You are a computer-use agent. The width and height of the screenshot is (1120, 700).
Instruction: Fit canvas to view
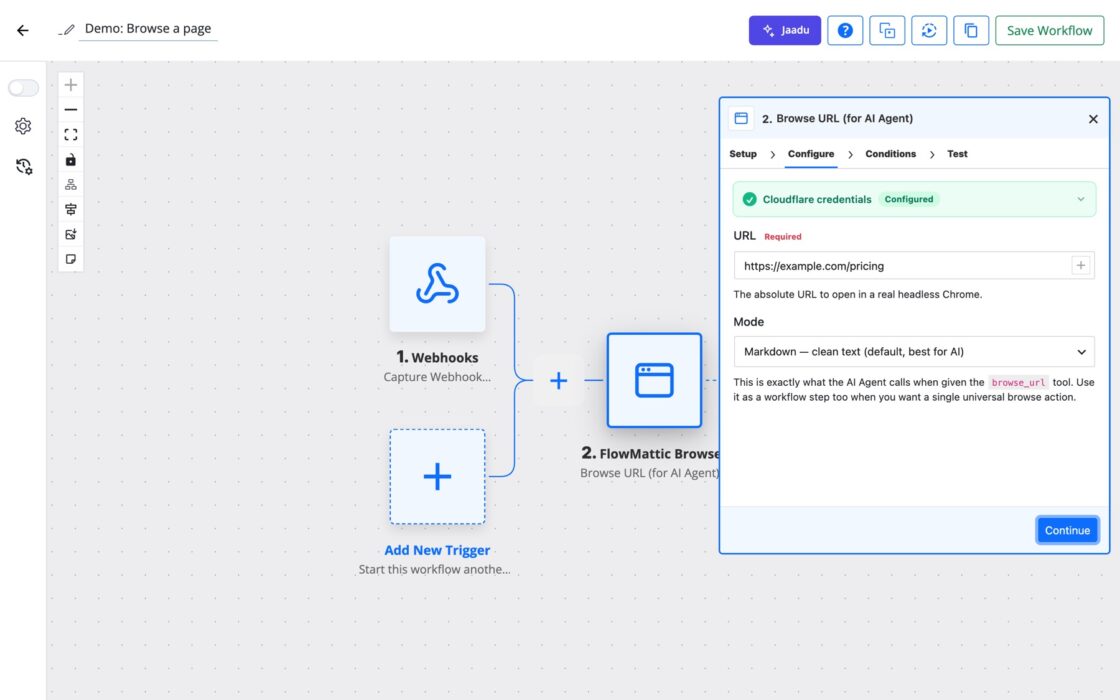[x=71, y=135]
